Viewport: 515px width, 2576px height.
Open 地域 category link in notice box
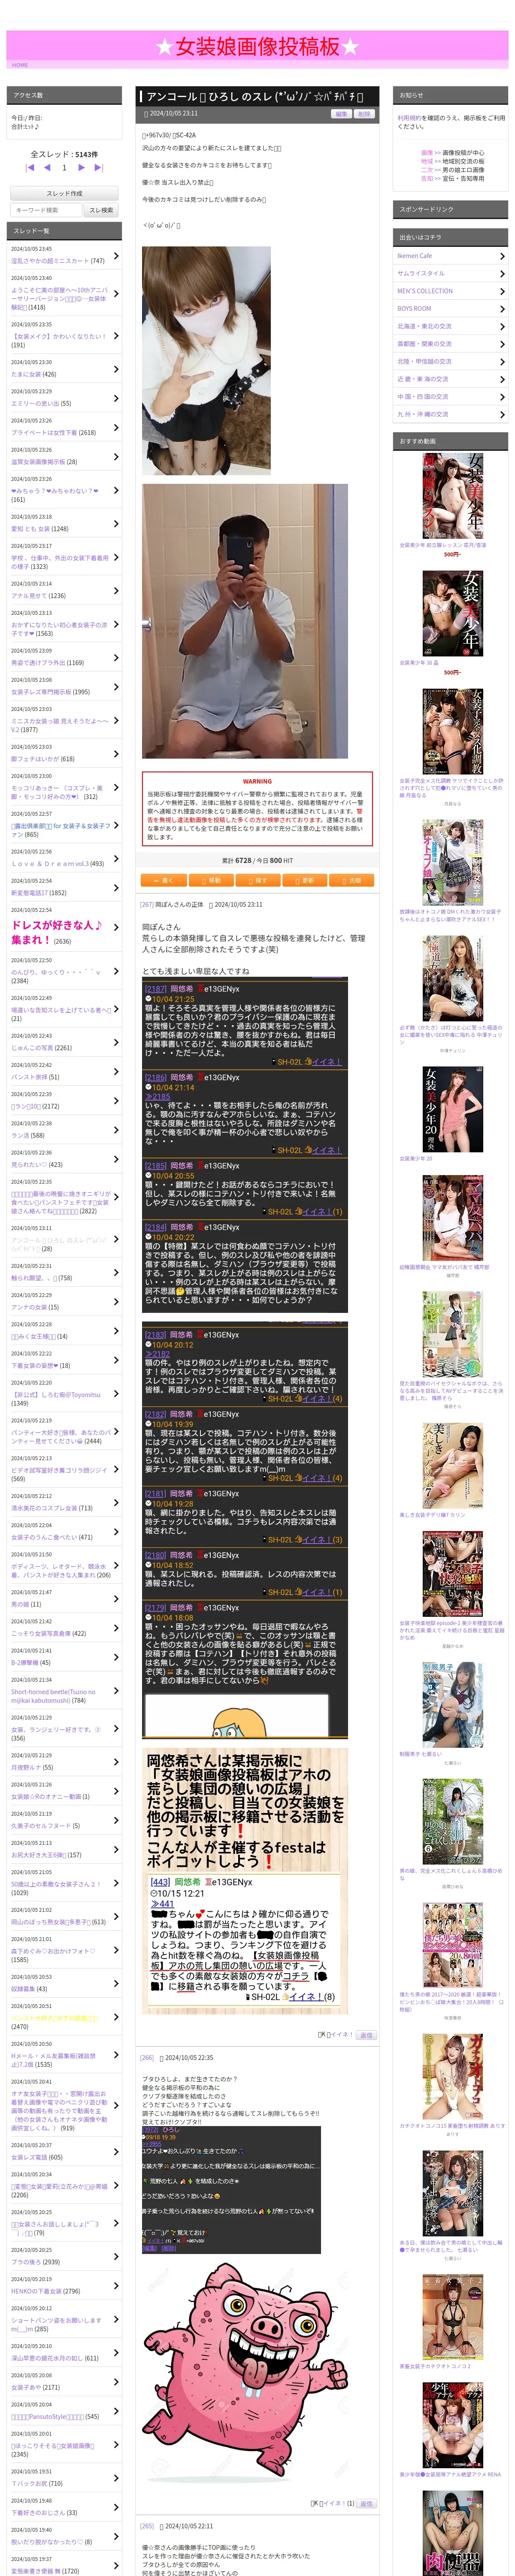point(427,161)
